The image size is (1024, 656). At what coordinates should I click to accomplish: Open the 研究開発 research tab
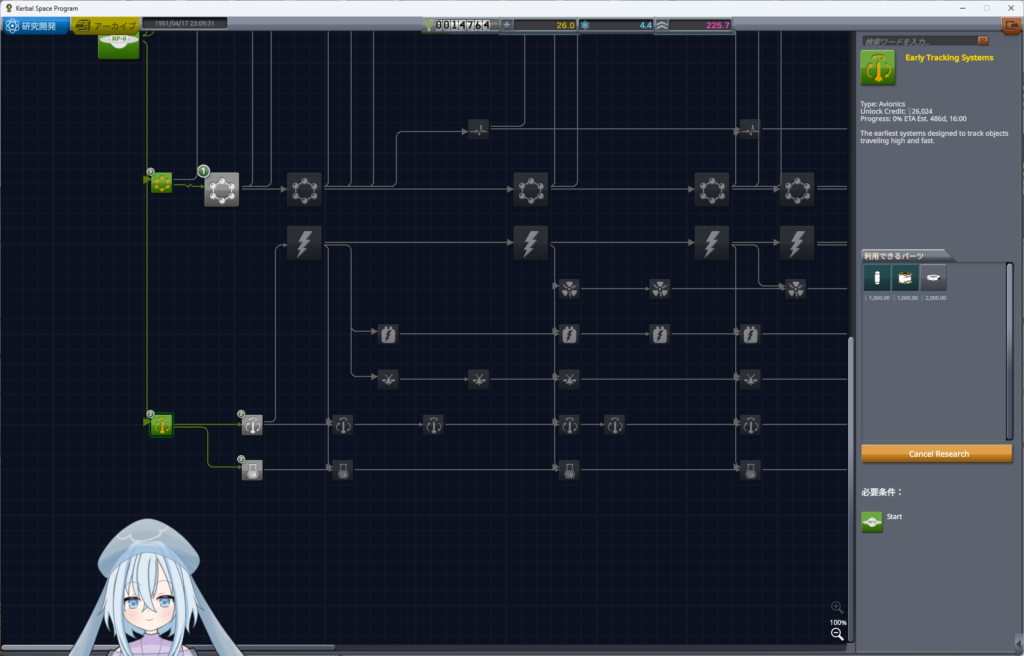(35, 25)
